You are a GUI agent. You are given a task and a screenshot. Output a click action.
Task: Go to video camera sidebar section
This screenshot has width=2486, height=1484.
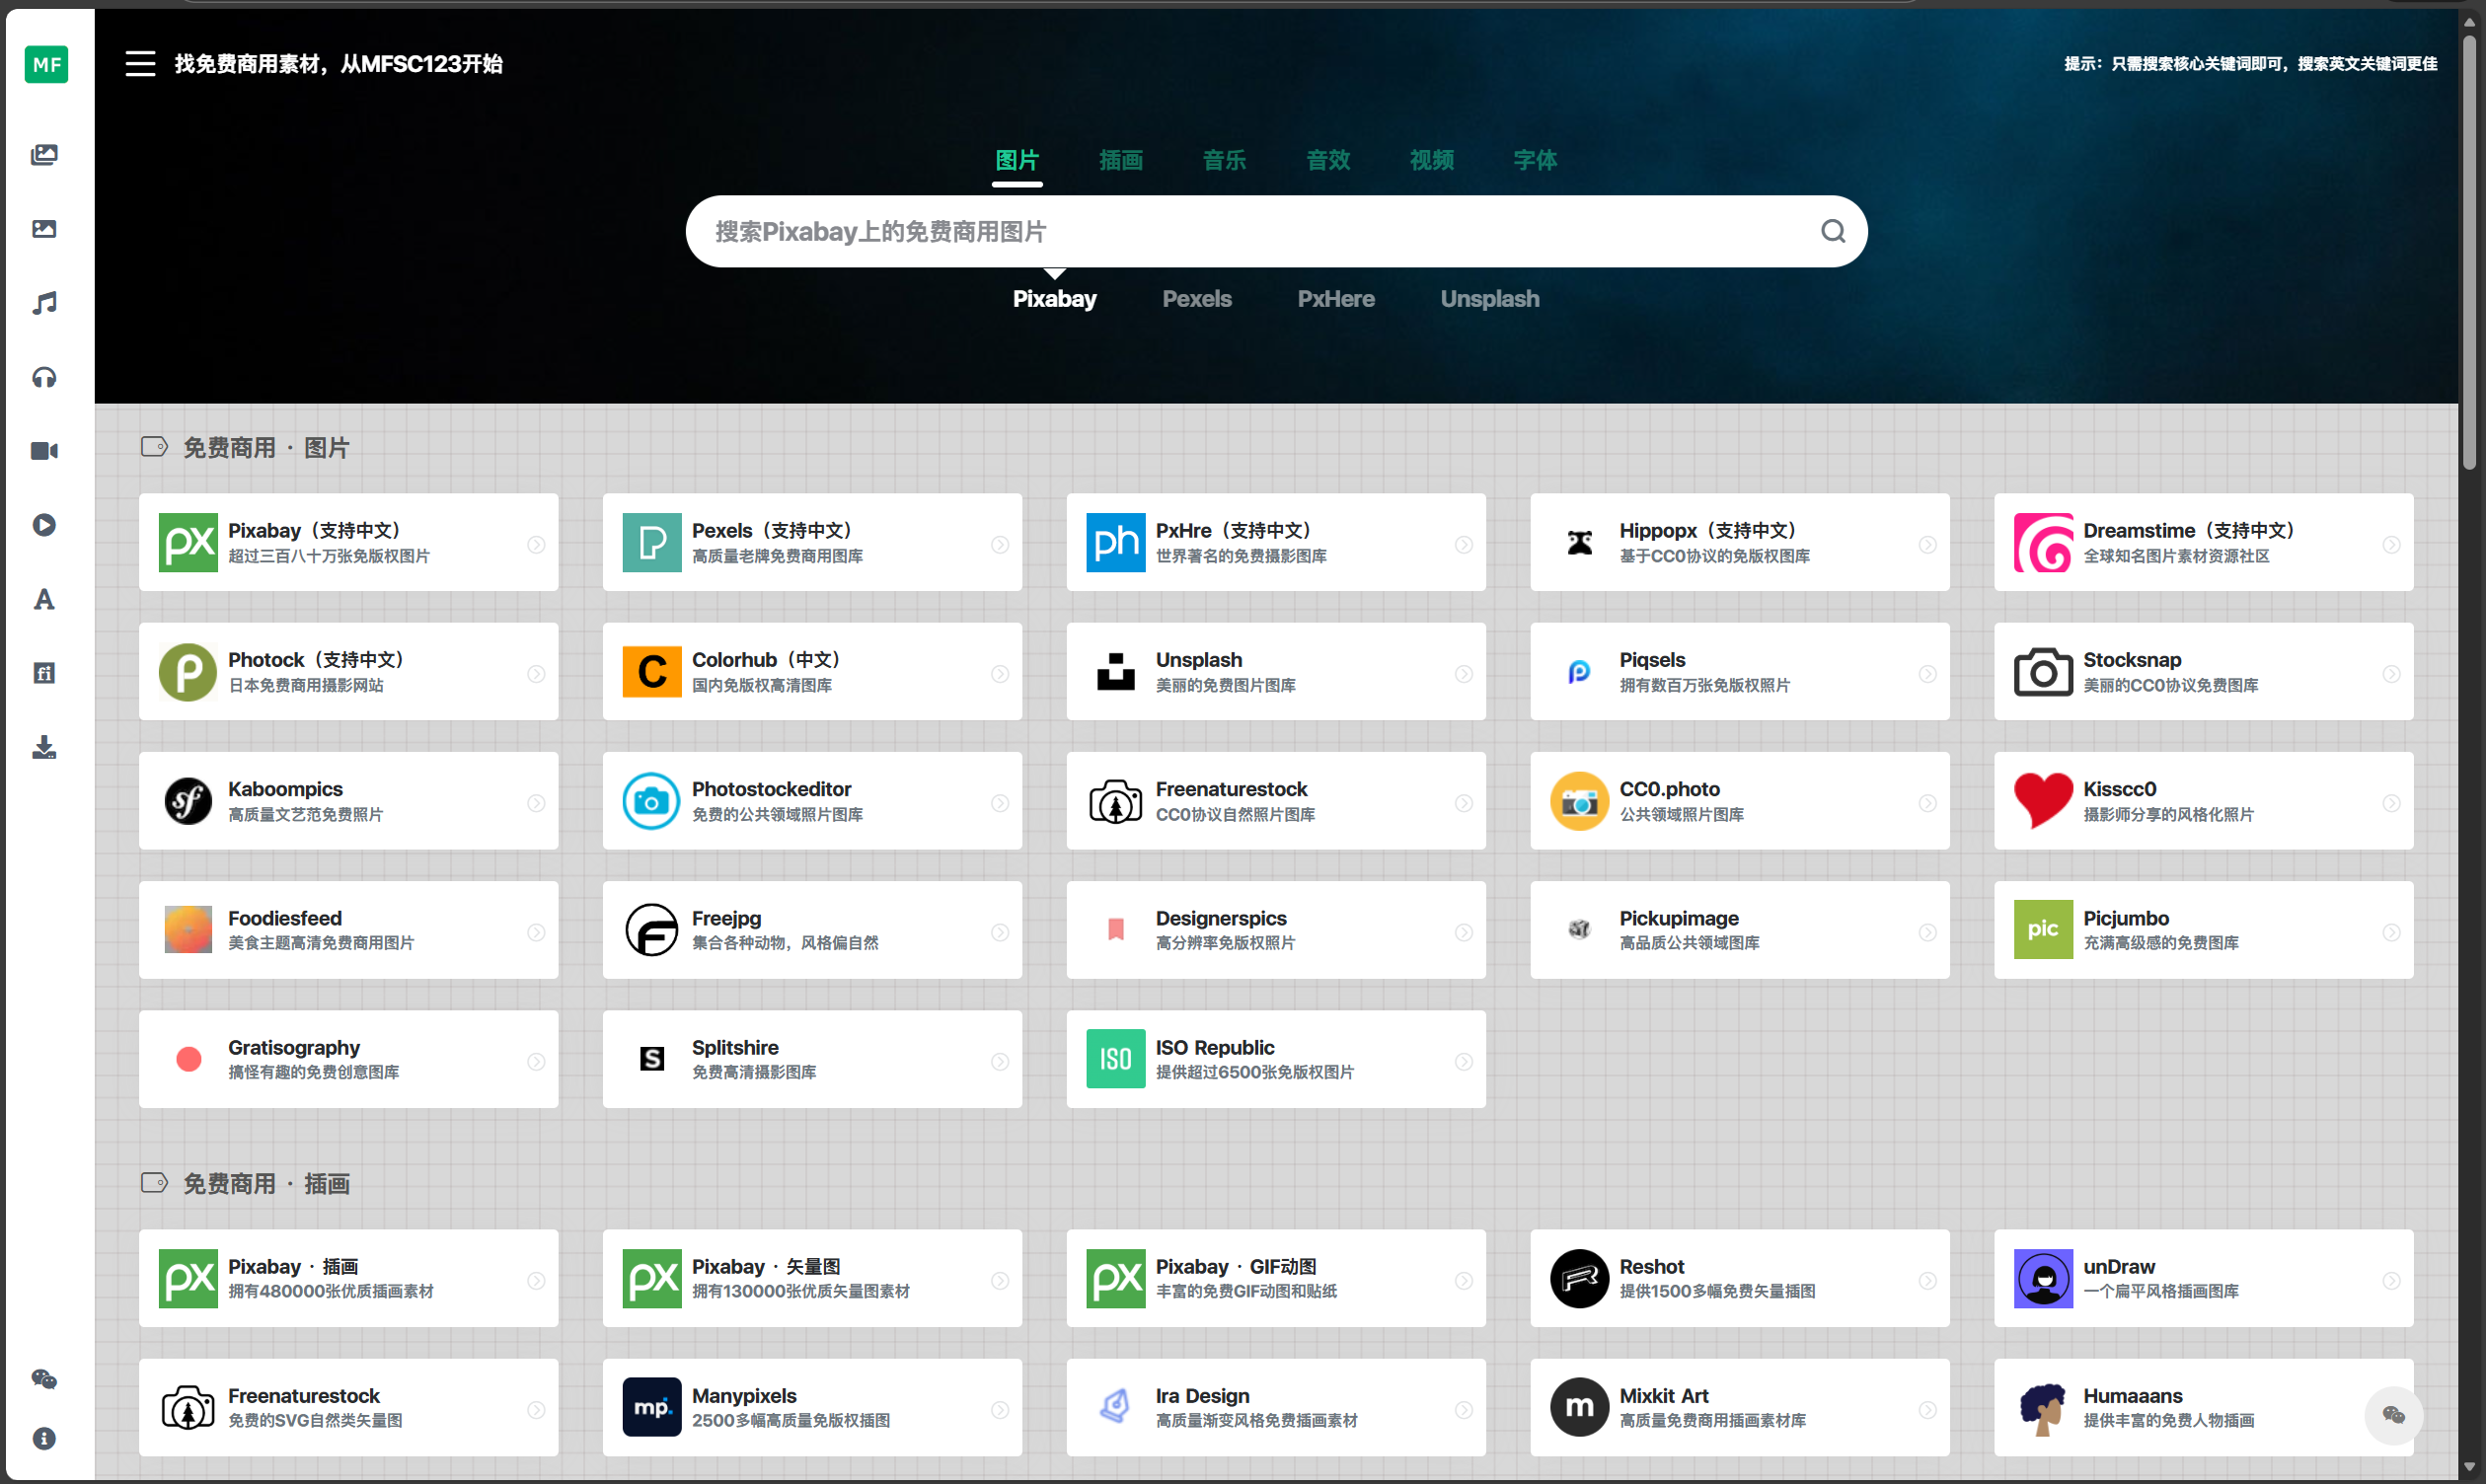click(x=44, y=451)
